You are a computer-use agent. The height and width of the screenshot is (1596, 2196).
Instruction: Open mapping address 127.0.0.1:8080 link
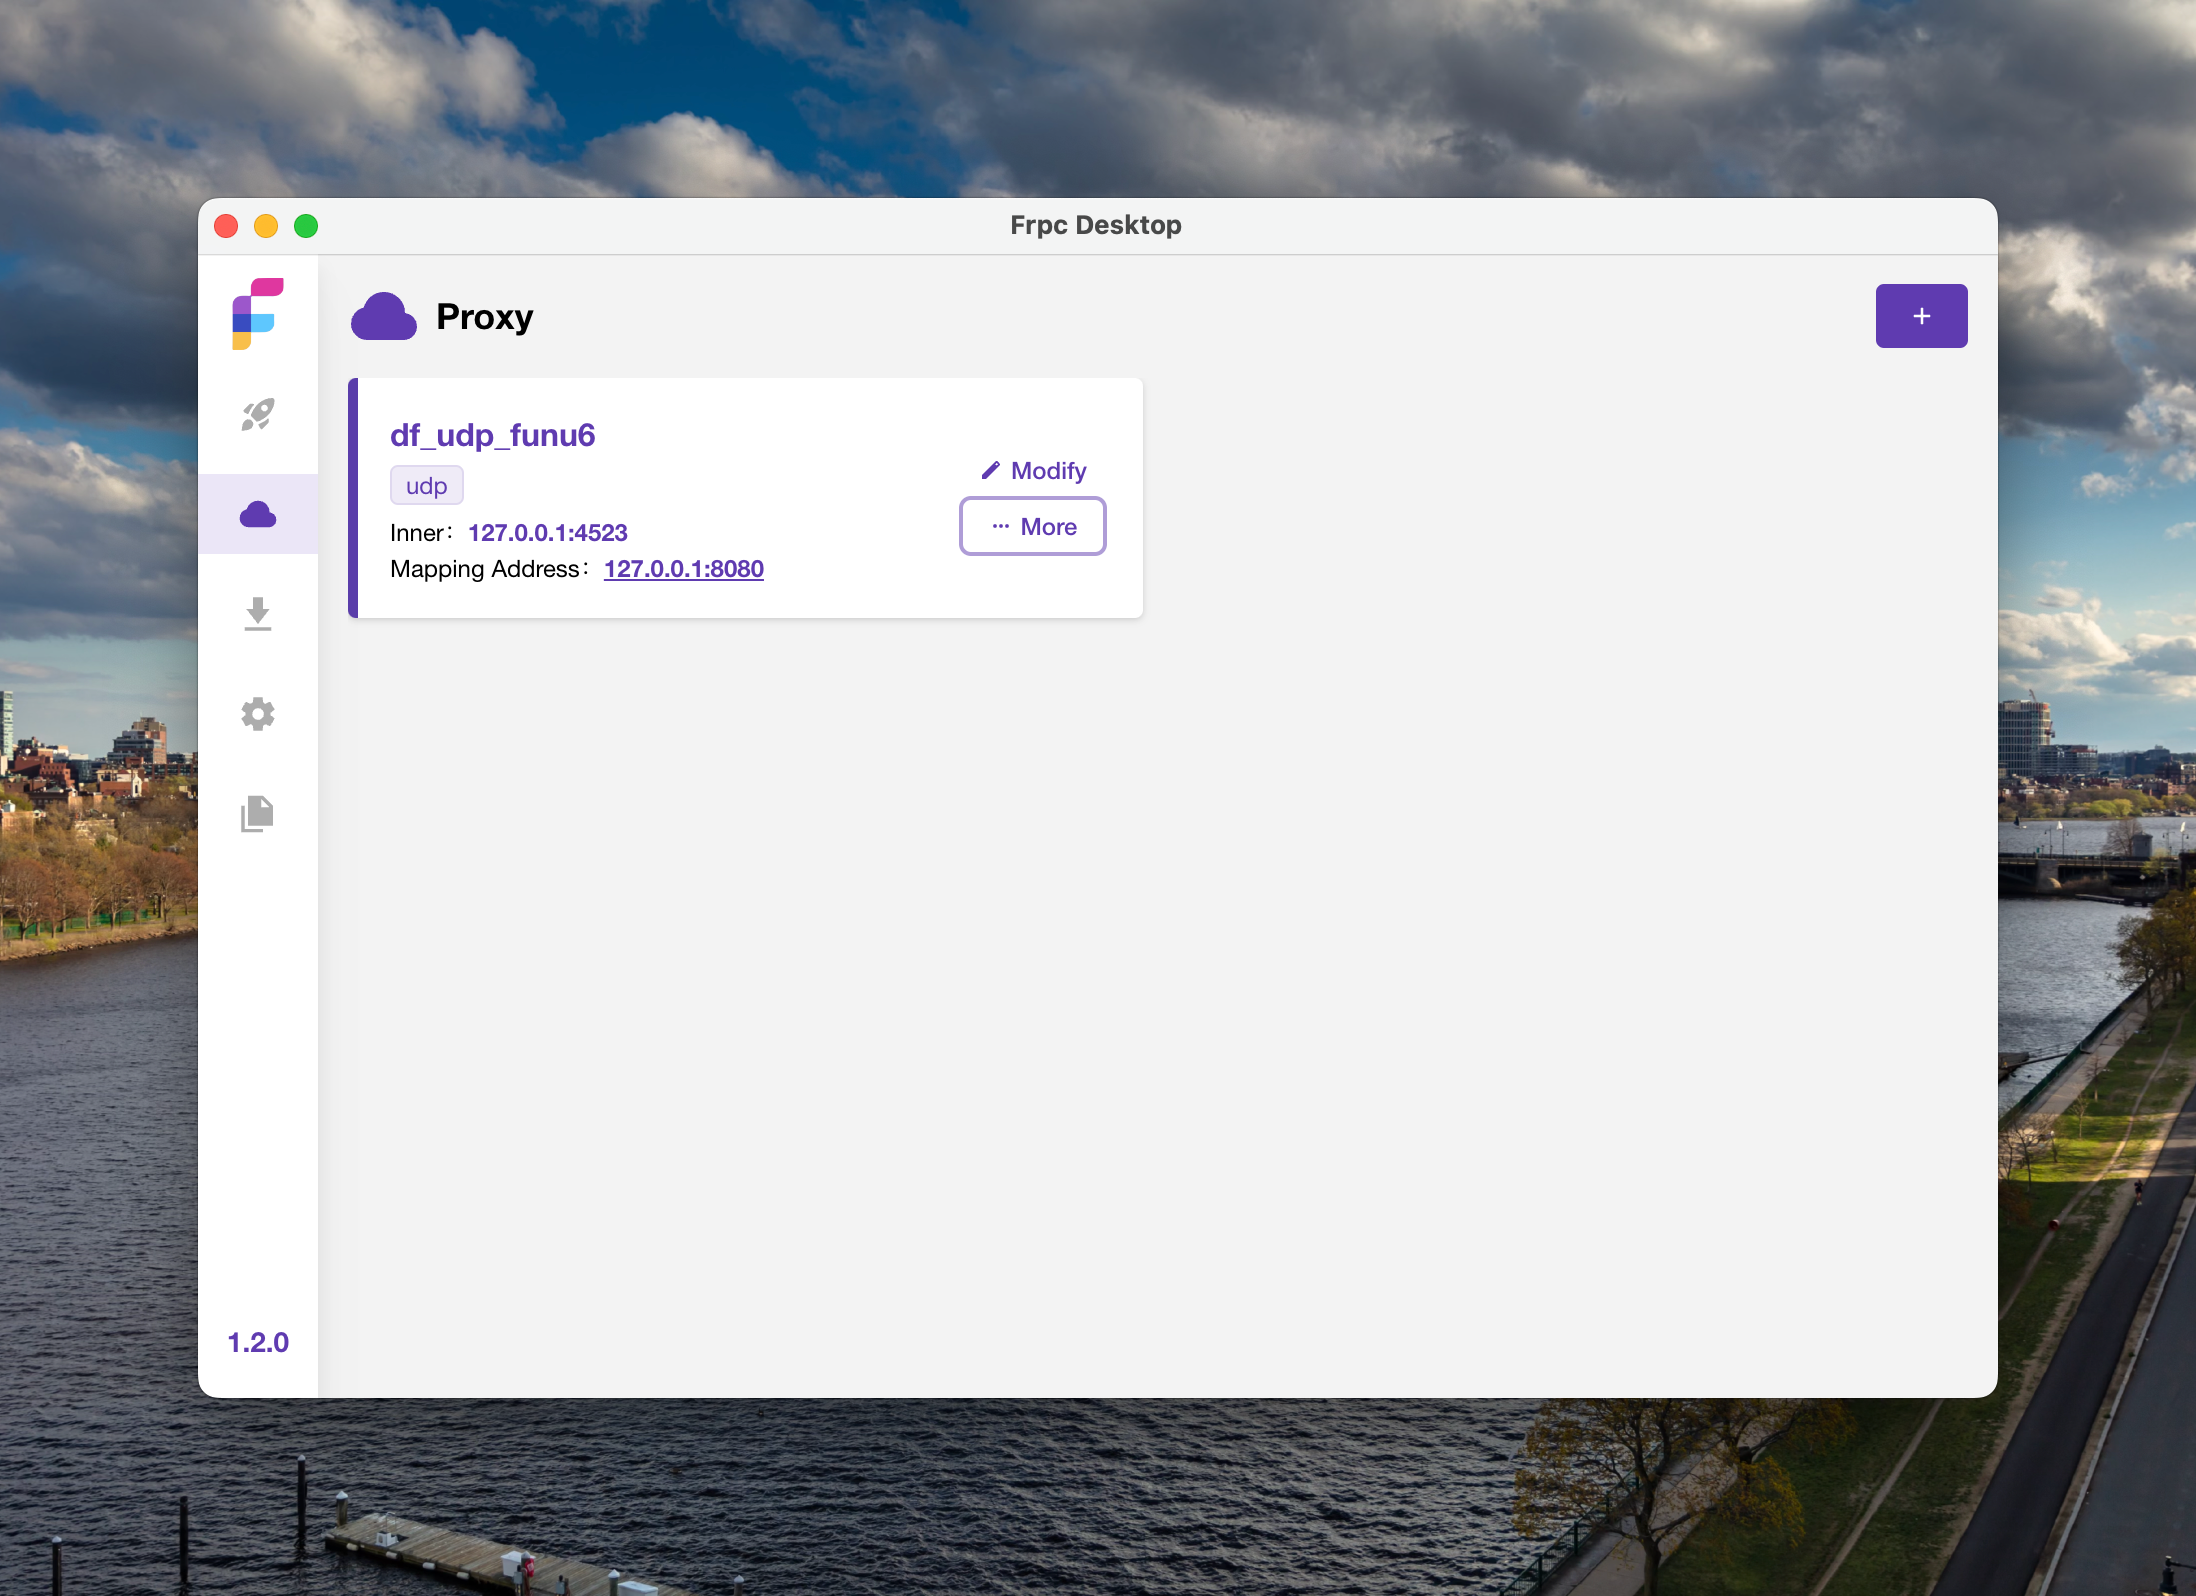(x=683, y=569)
